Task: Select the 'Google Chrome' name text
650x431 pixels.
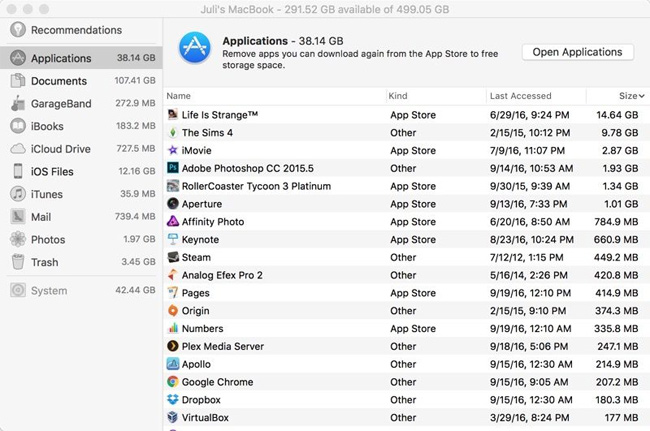Action: click(217, 382)
